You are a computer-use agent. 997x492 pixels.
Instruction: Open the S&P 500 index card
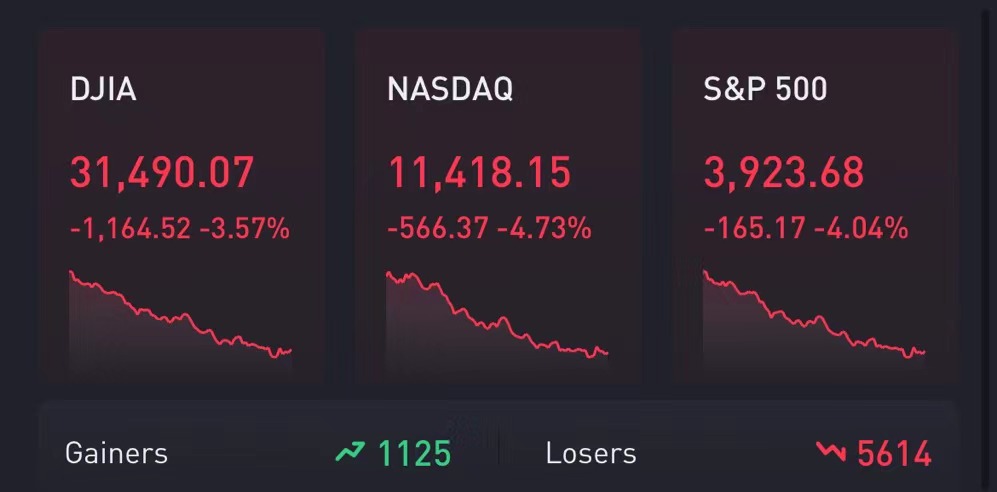tap(815, 206)
